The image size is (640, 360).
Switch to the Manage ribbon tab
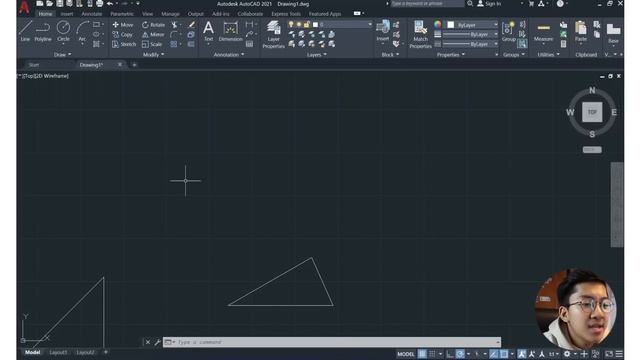point(170,14)
